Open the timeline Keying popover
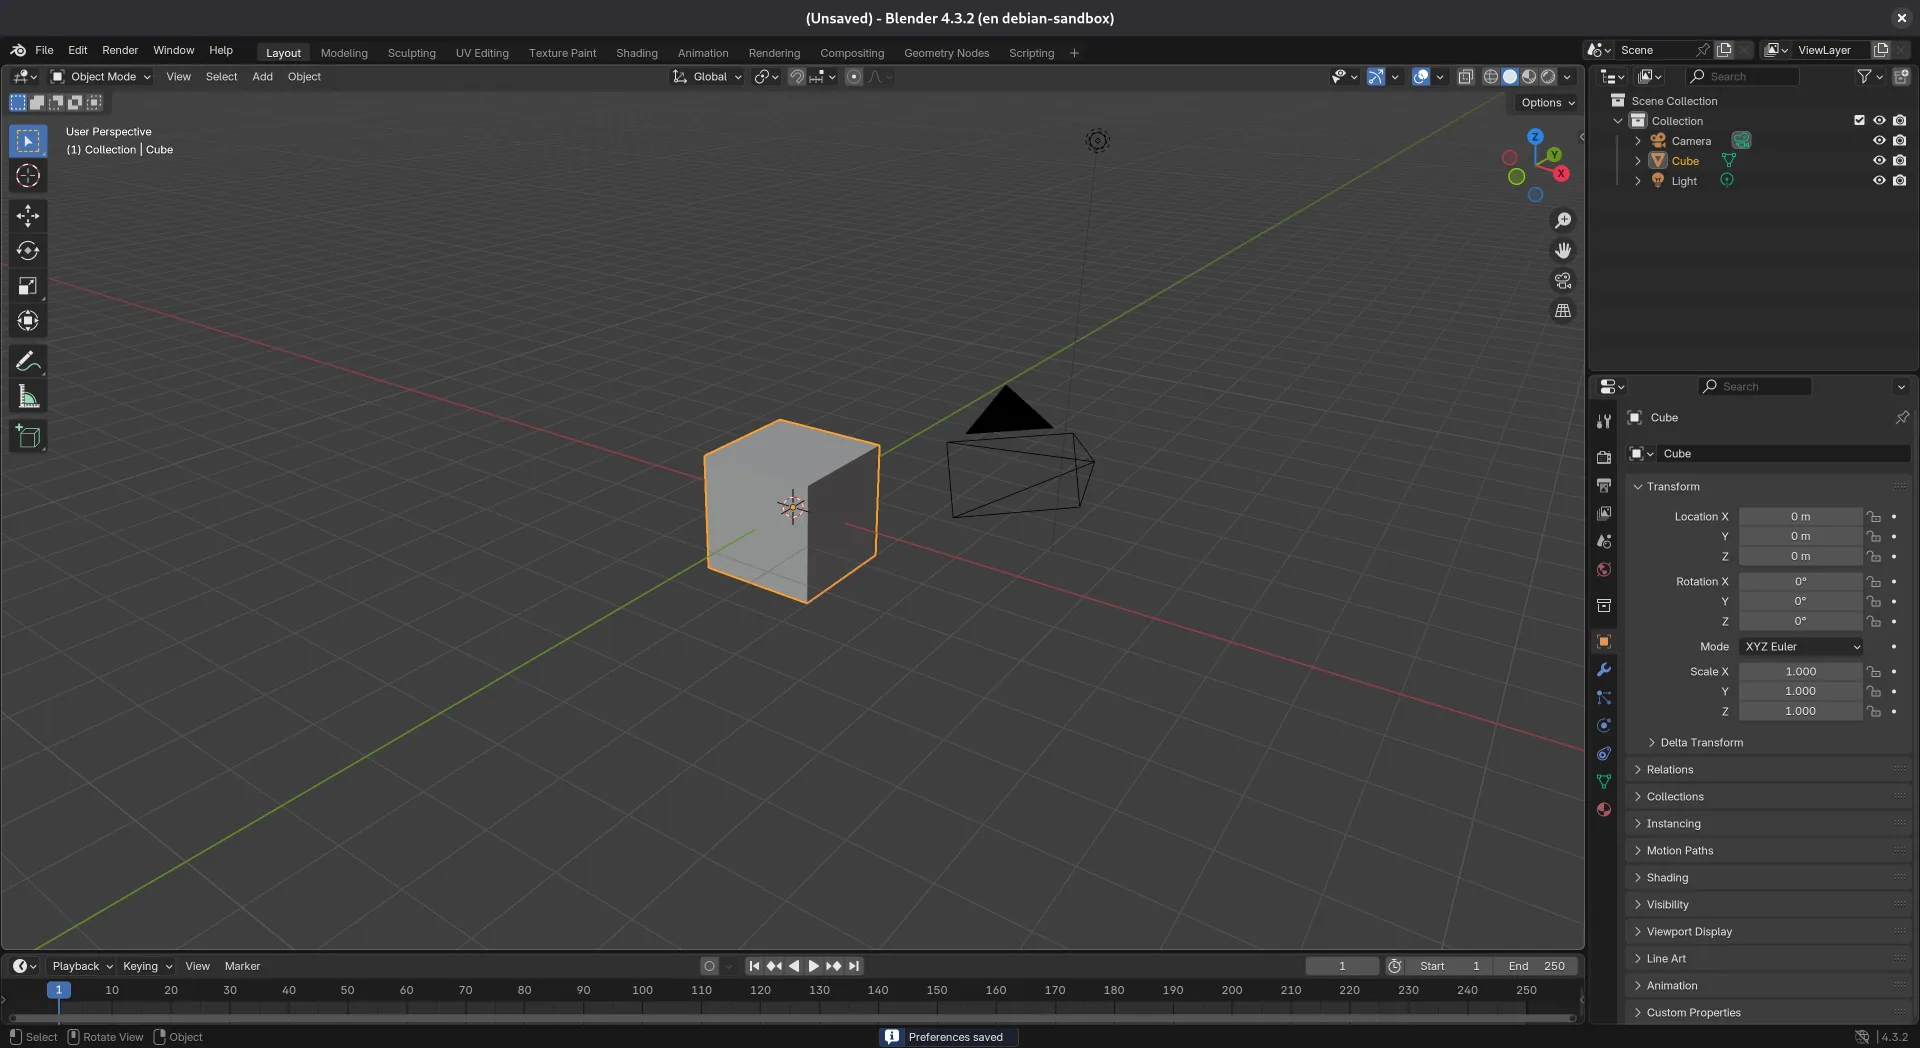Image resolution: width=1920 pixels, height=1048 pixels. [x=147, y=966]
